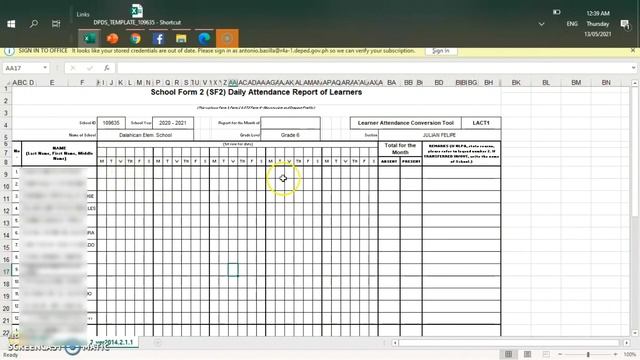Switch to Page Layout view
The height and width of the screenshot is (360, 640).
pos(527,354)
